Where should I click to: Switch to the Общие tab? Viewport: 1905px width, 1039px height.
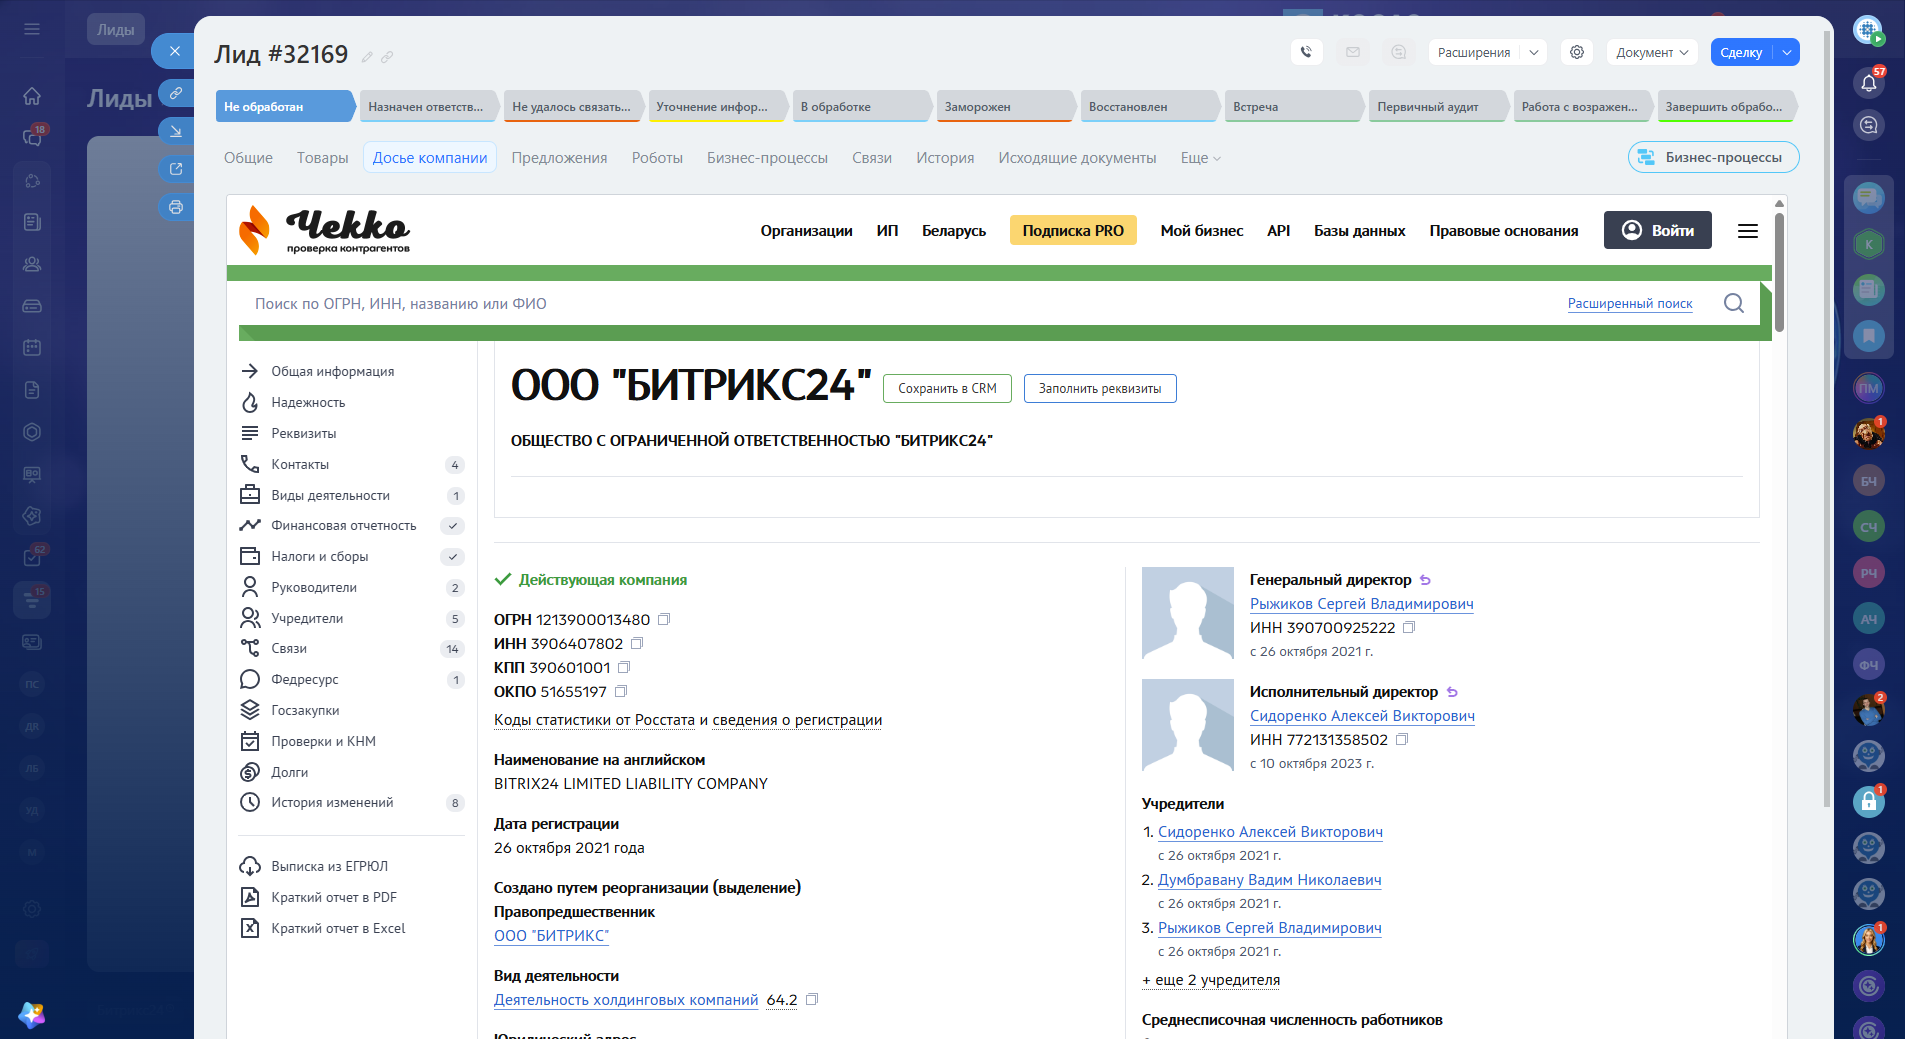(248, 158)
